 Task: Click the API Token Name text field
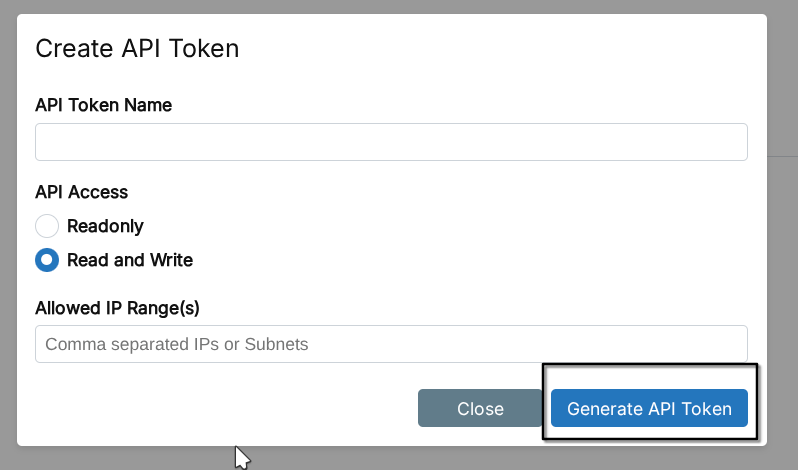391,142
